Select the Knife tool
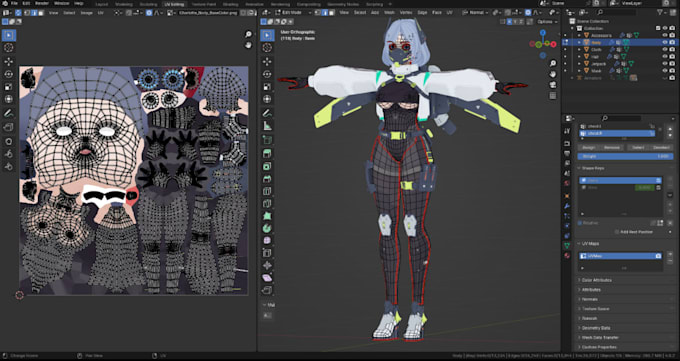The height and width of the screenshot is (361, 680). pyautogui.click(x=268, y=203)
